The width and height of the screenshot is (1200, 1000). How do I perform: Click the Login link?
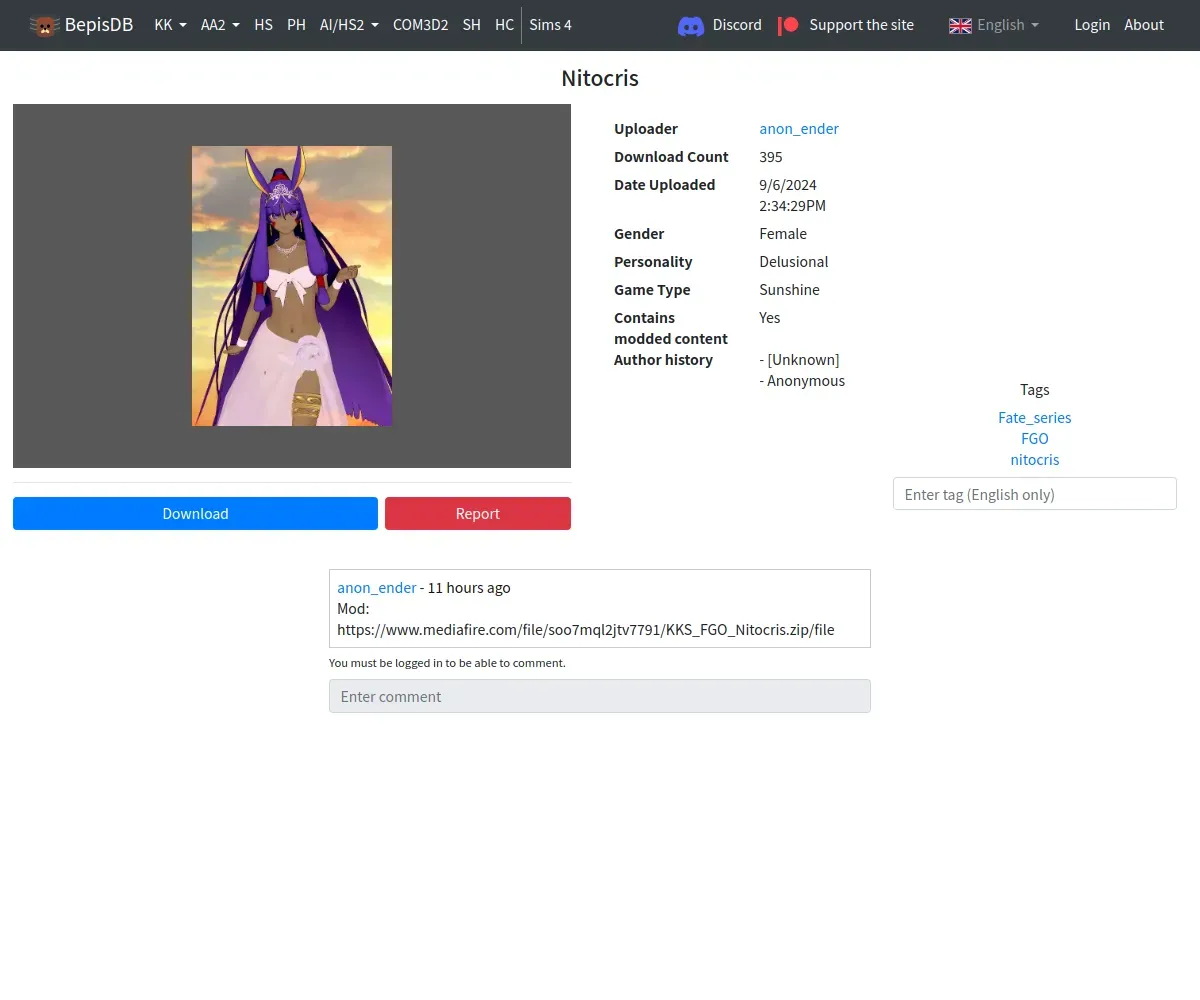pos(1092,25)
